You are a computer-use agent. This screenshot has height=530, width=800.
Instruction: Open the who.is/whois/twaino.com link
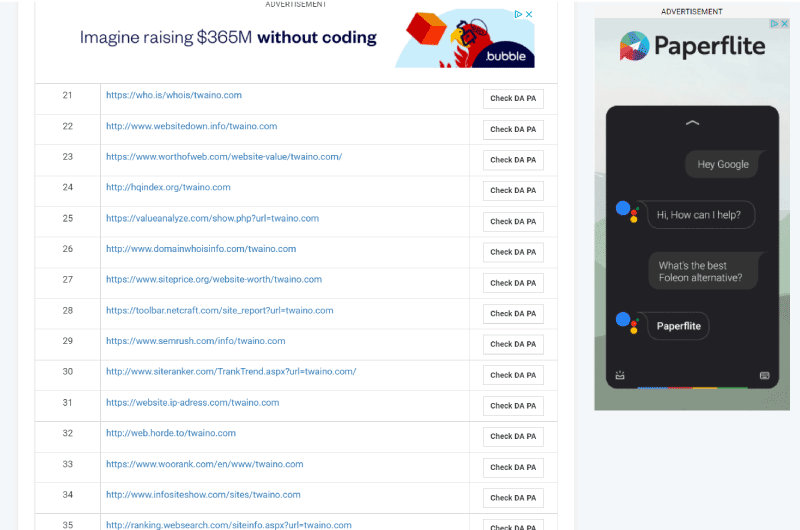click(174, 95)
